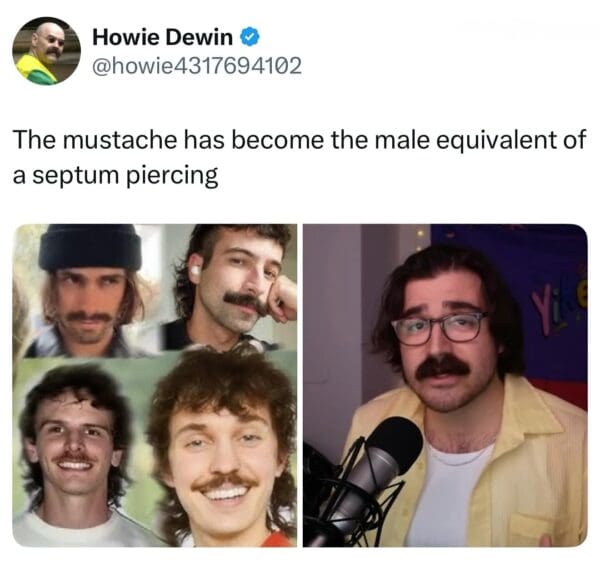600x571 pixels.
Task: Click the blue verified badge icon
Action: click(x=250, y=38)
